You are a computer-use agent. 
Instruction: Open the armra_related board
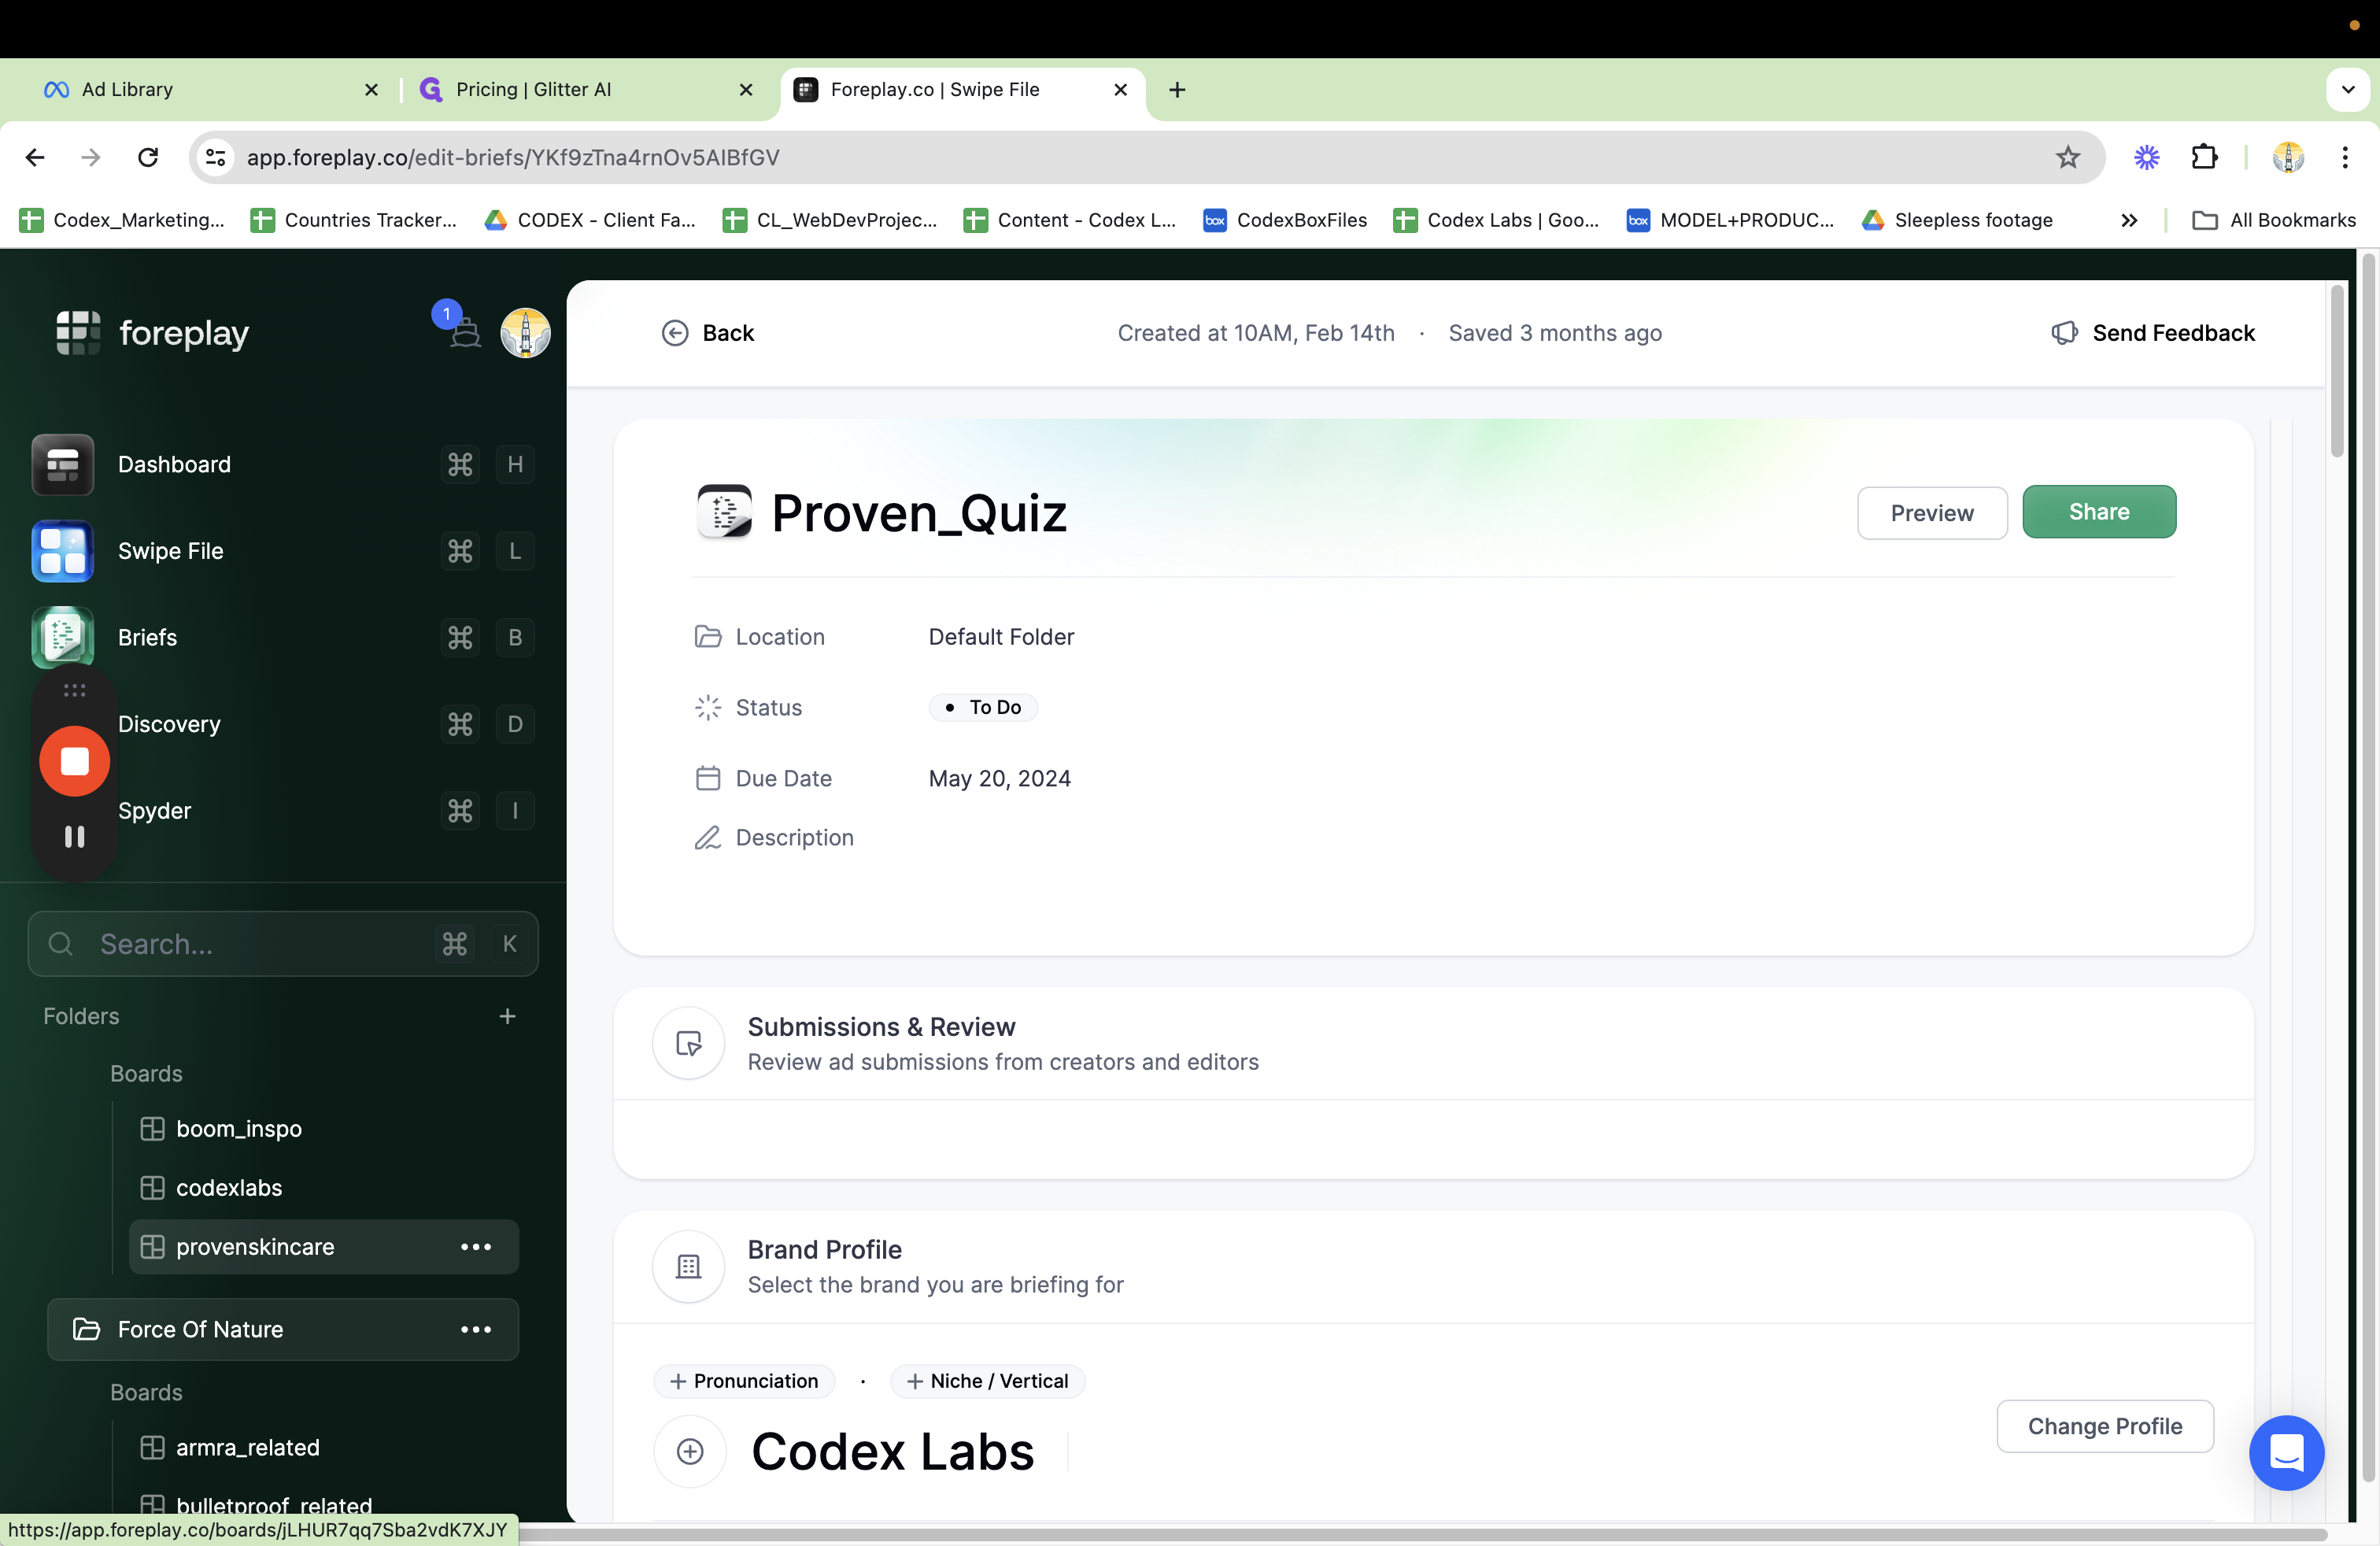click(x=247, y=1447)
